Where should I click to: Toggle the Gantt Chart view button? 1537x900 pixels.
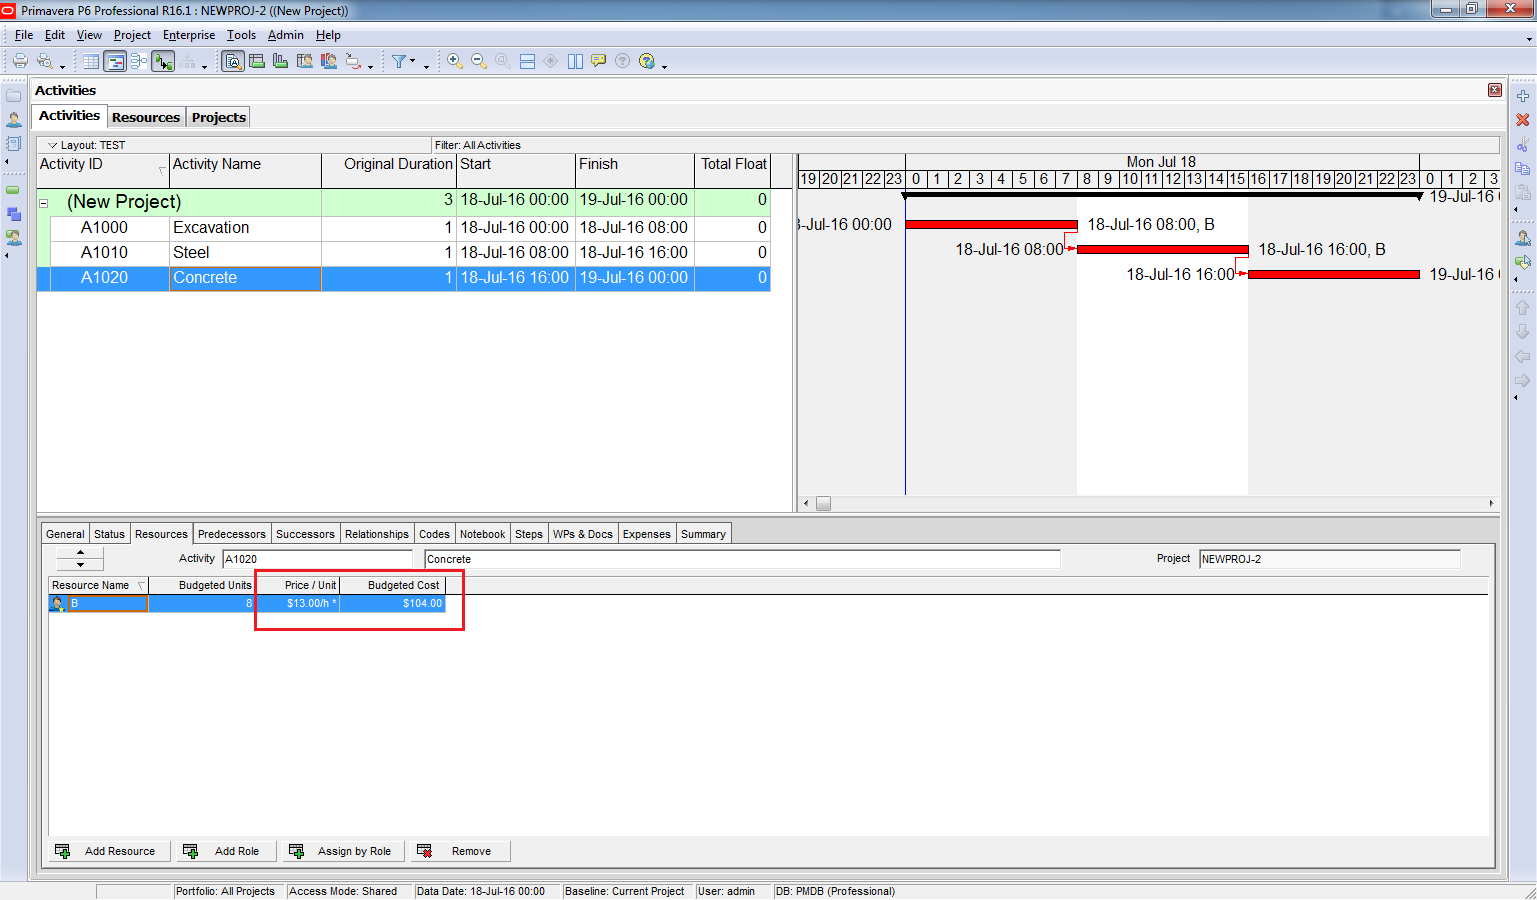(x=115, y=62)
